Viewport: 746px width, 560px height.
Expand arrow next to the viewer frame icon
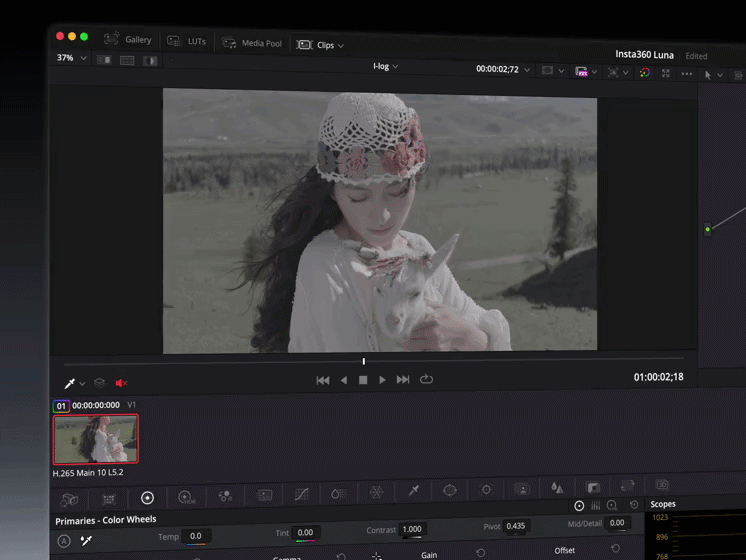point(561,71)
